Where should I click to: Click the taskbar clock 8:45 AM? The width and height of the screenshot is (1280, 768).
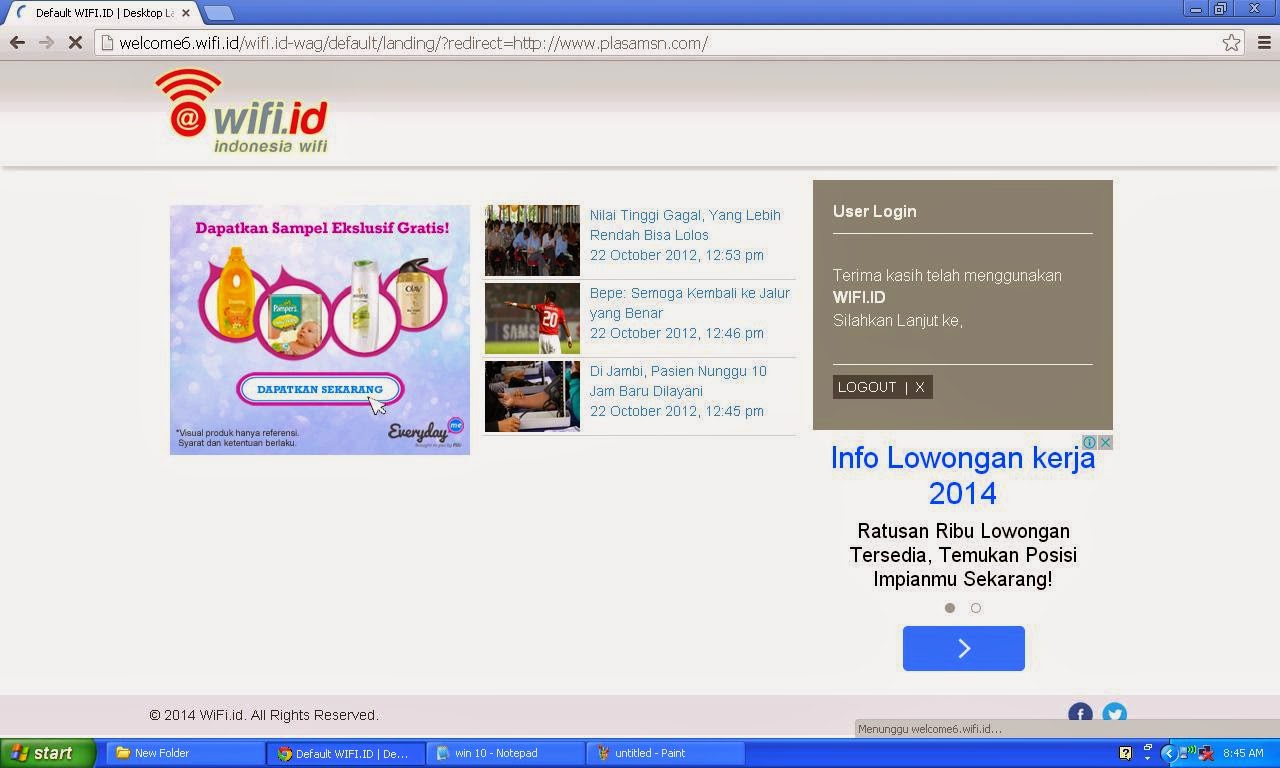pos(1243,753)
